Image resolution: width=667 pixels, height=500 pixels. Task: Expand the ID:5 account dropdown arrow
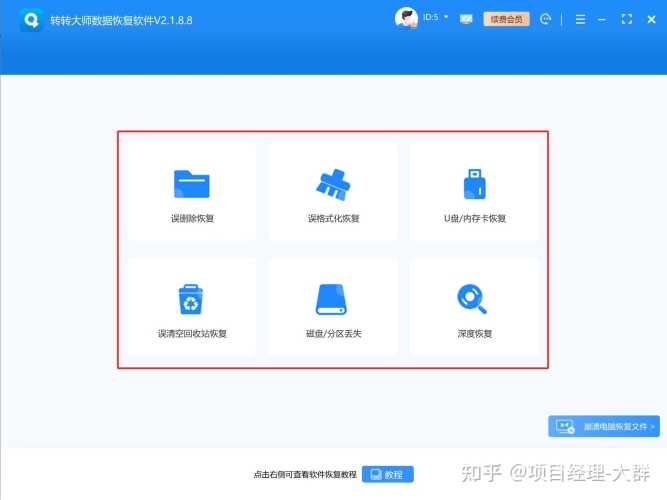446,17
